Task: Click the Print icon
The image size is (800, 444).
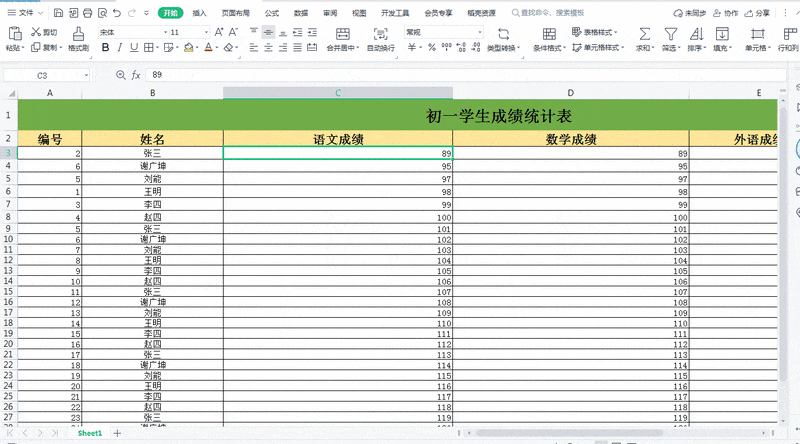Action: [x=87, y=13]
